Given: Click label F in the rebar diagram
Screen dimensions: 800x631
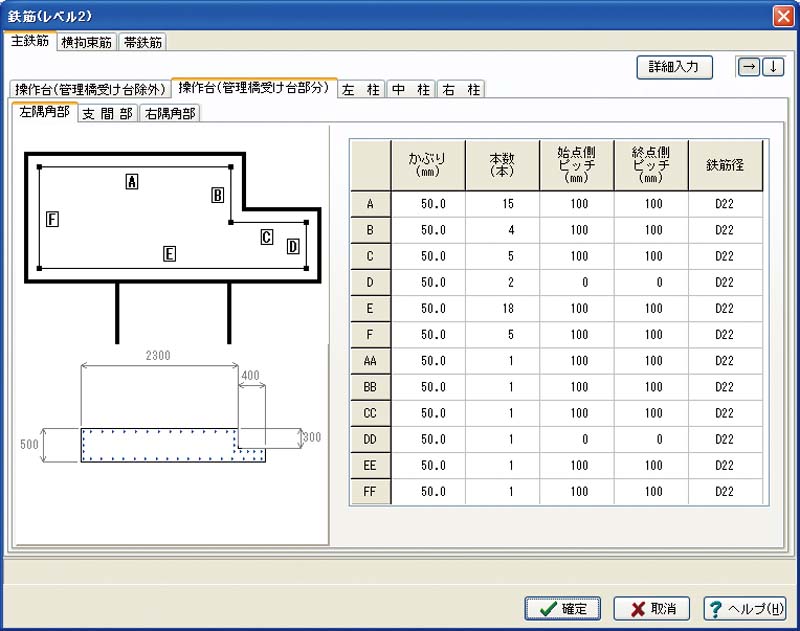Looking at the screenshot, I should tap(52, 219).
